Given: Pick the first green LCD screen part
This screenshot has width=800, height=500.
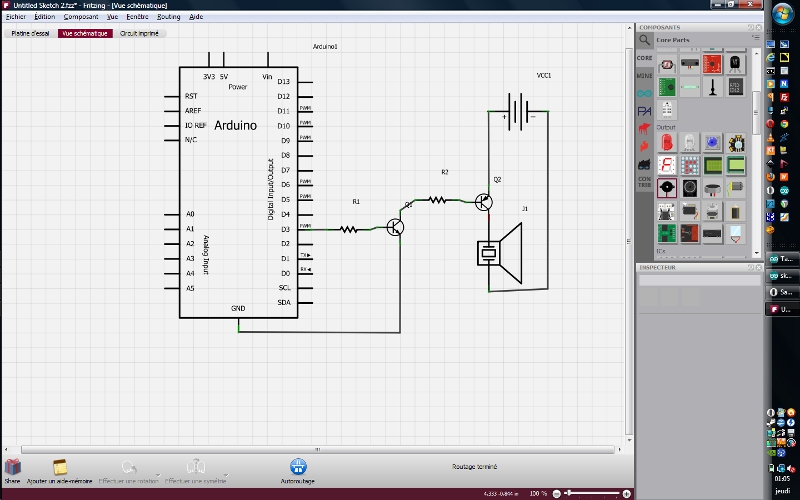Looking at the screenshot, I should click(713, 165).
